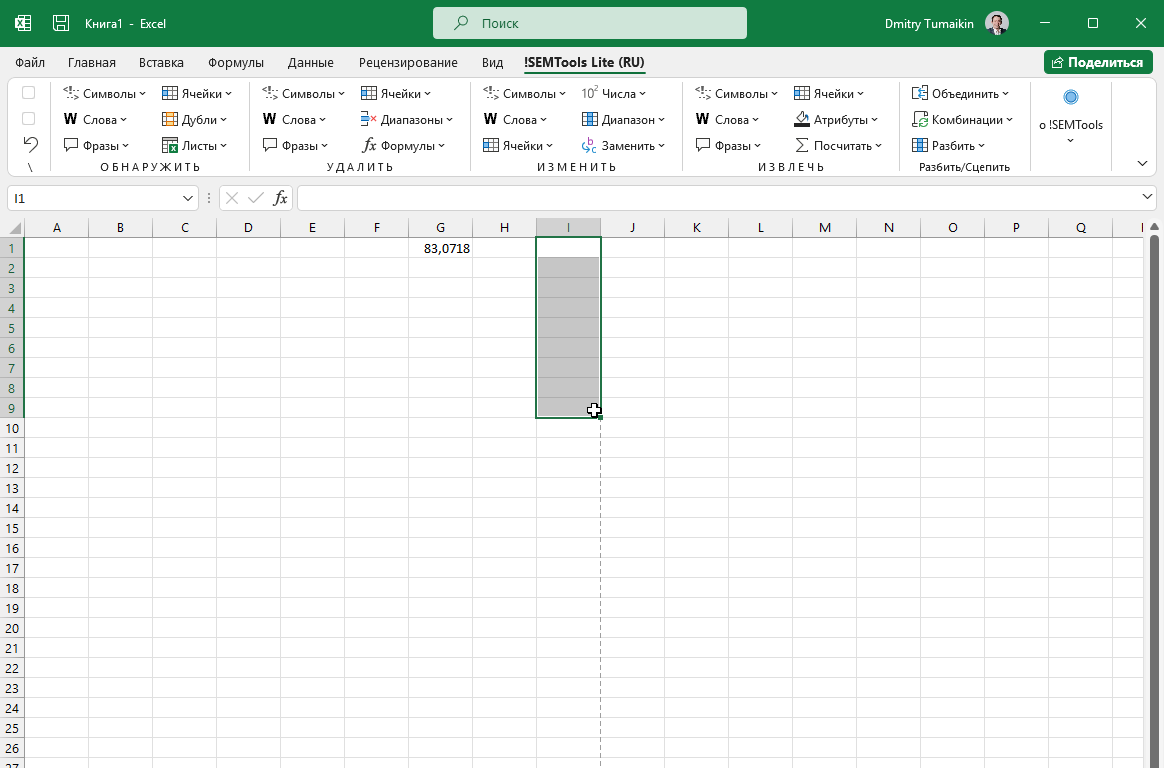Image resolution: width=1164 pixels, height=768 pixels.
Task: Open the Диапазон change menu
Action: [624, 119]
